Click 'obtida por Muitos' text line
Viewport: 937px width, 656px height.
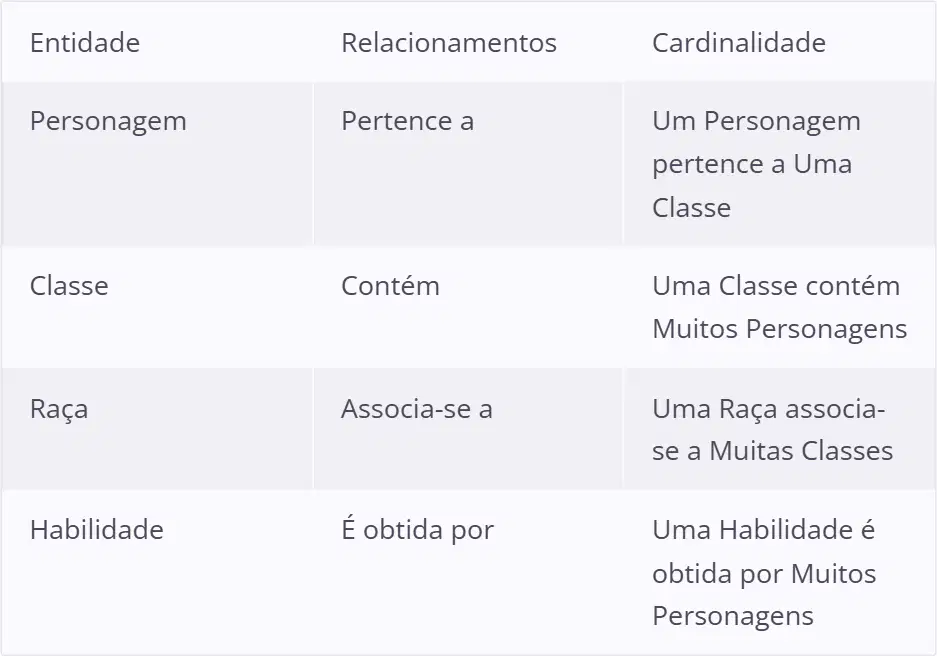coord(764,574)
